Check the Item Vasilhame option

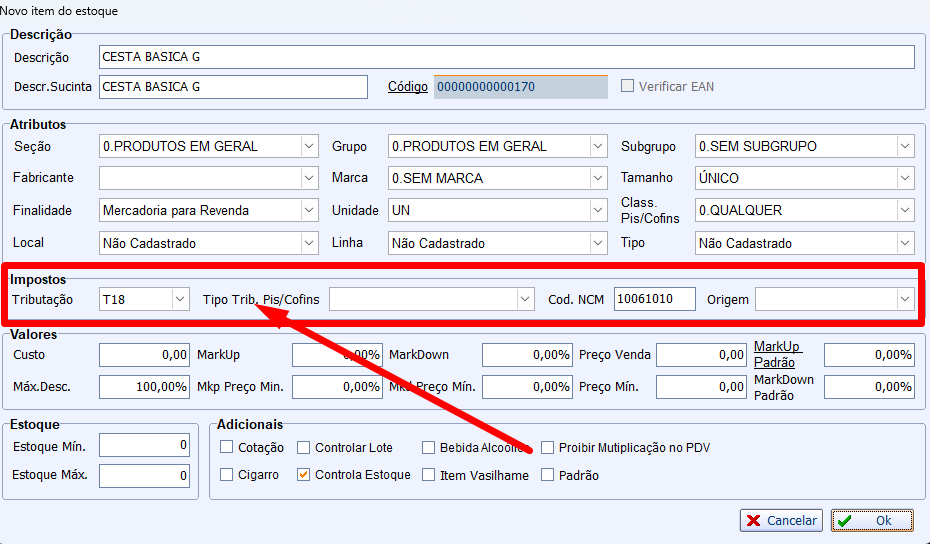pyautogui.click(x=429, y=475)
